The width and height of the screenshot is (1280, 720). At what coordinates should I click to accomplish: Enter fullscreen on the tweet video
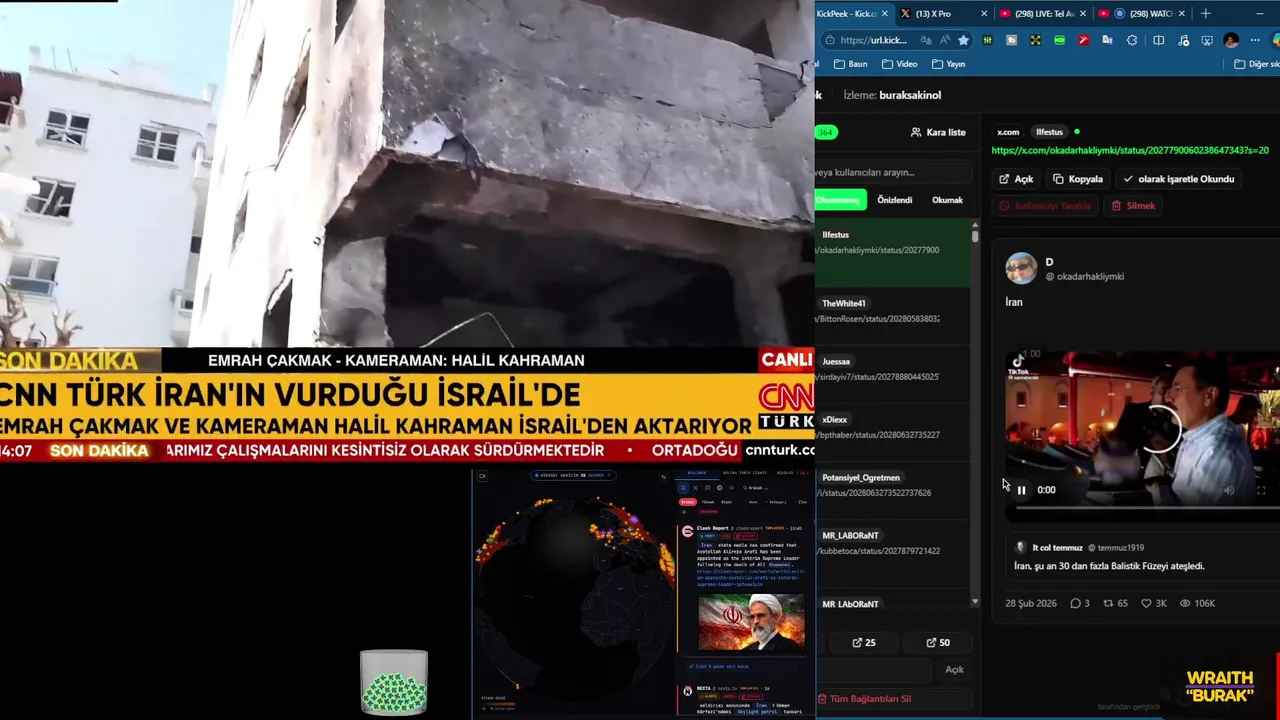(1260, 490)
